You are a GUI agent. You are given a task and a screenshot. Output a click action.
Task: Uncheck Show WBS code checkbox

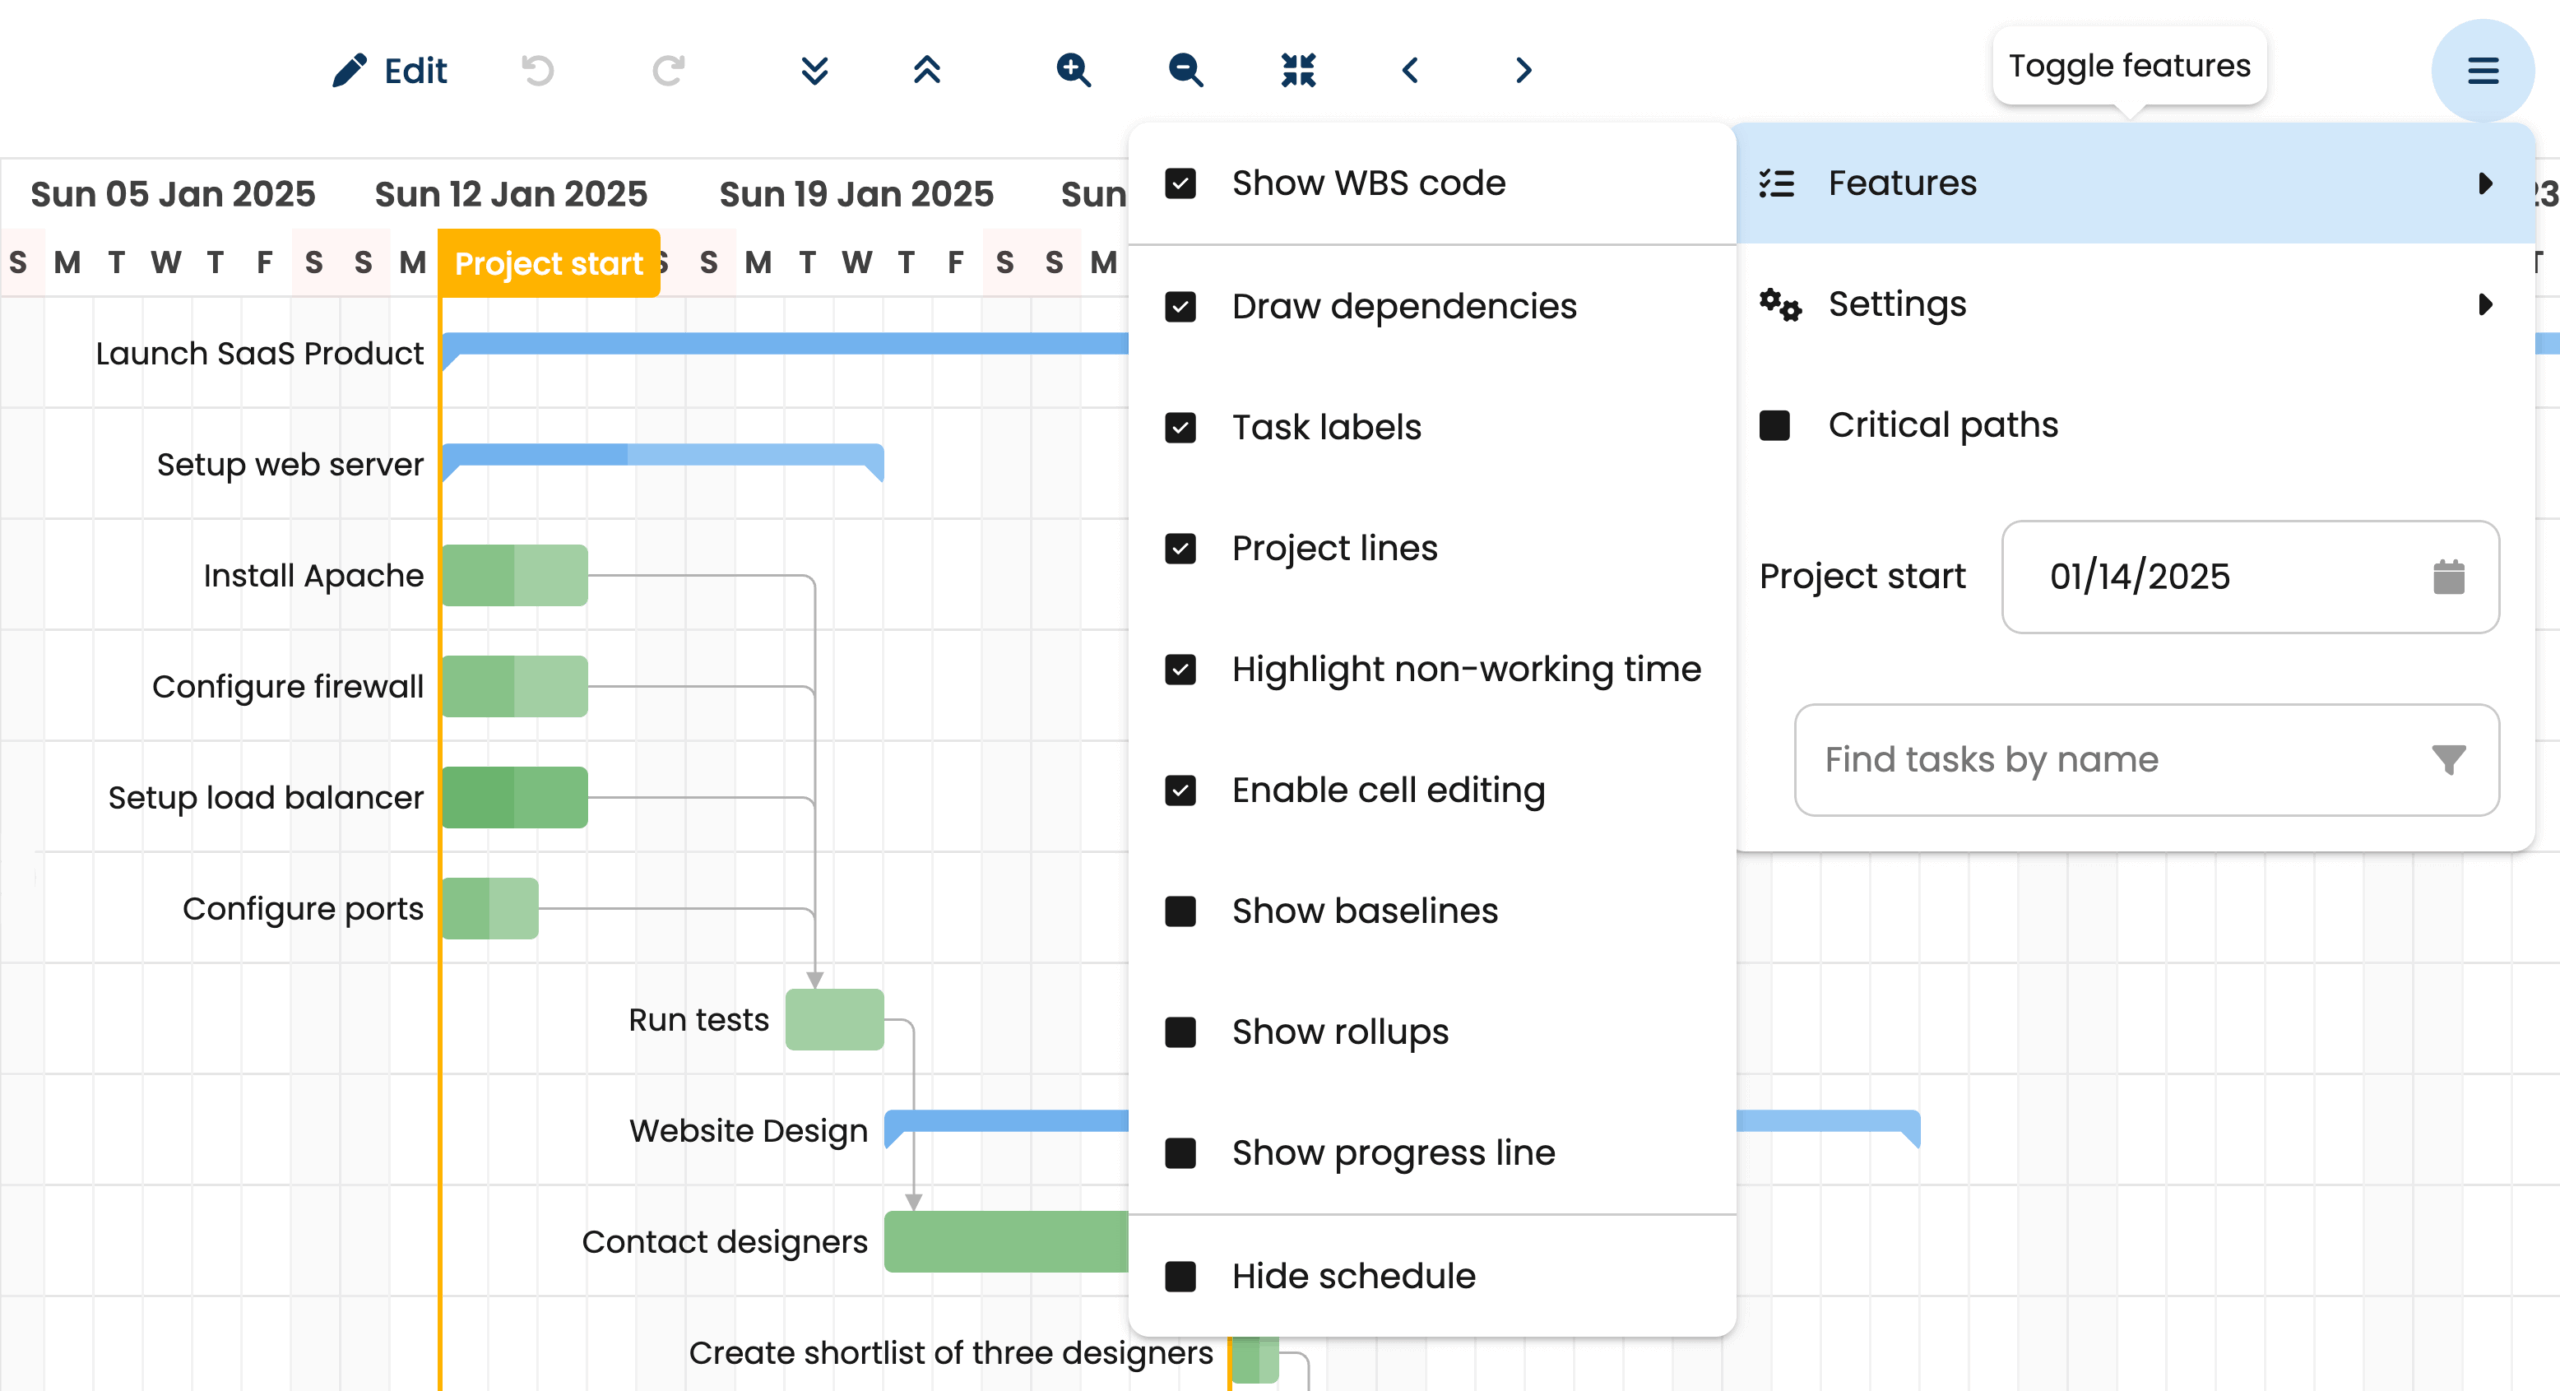coord(1181,183)
